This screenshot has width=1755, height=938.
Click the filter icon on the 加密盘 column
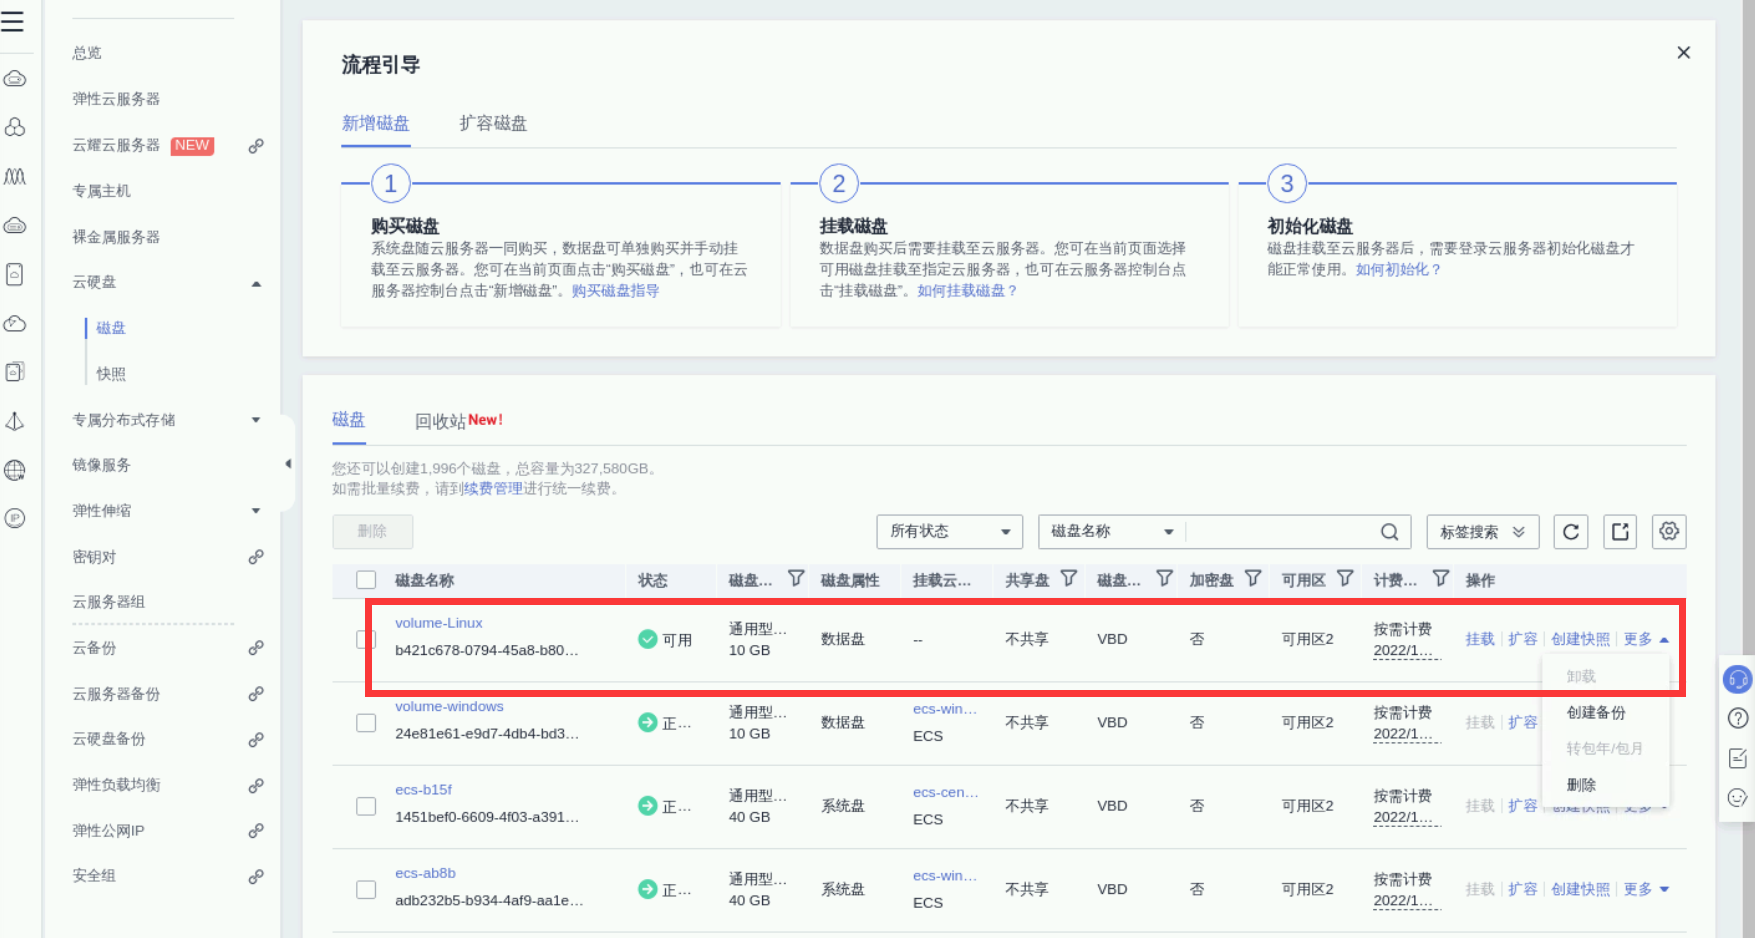1253,579
